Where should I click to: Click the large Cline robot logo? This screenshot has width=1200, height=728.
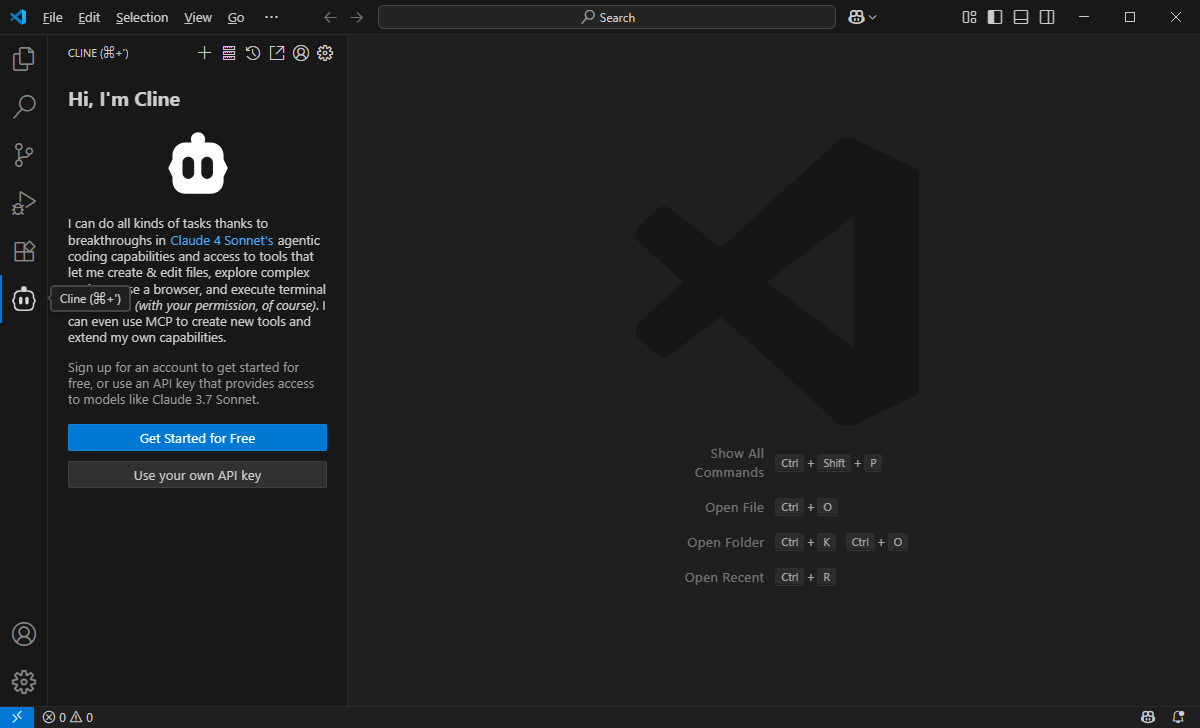pos(199,163)
